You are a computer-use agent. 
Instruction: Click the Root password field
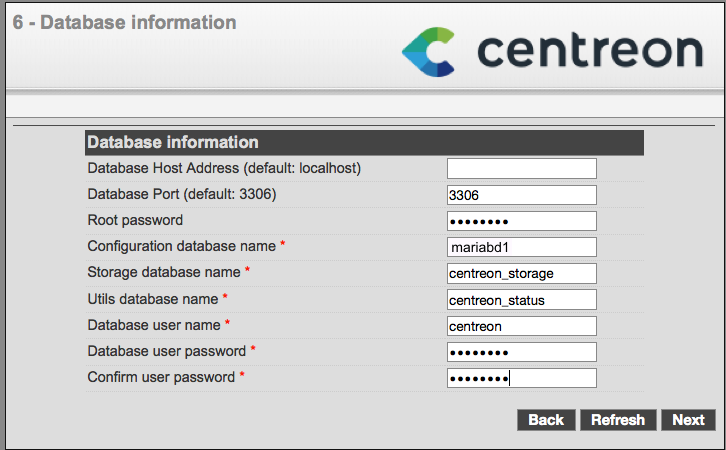pyautogui.click(x=521, y=221)
